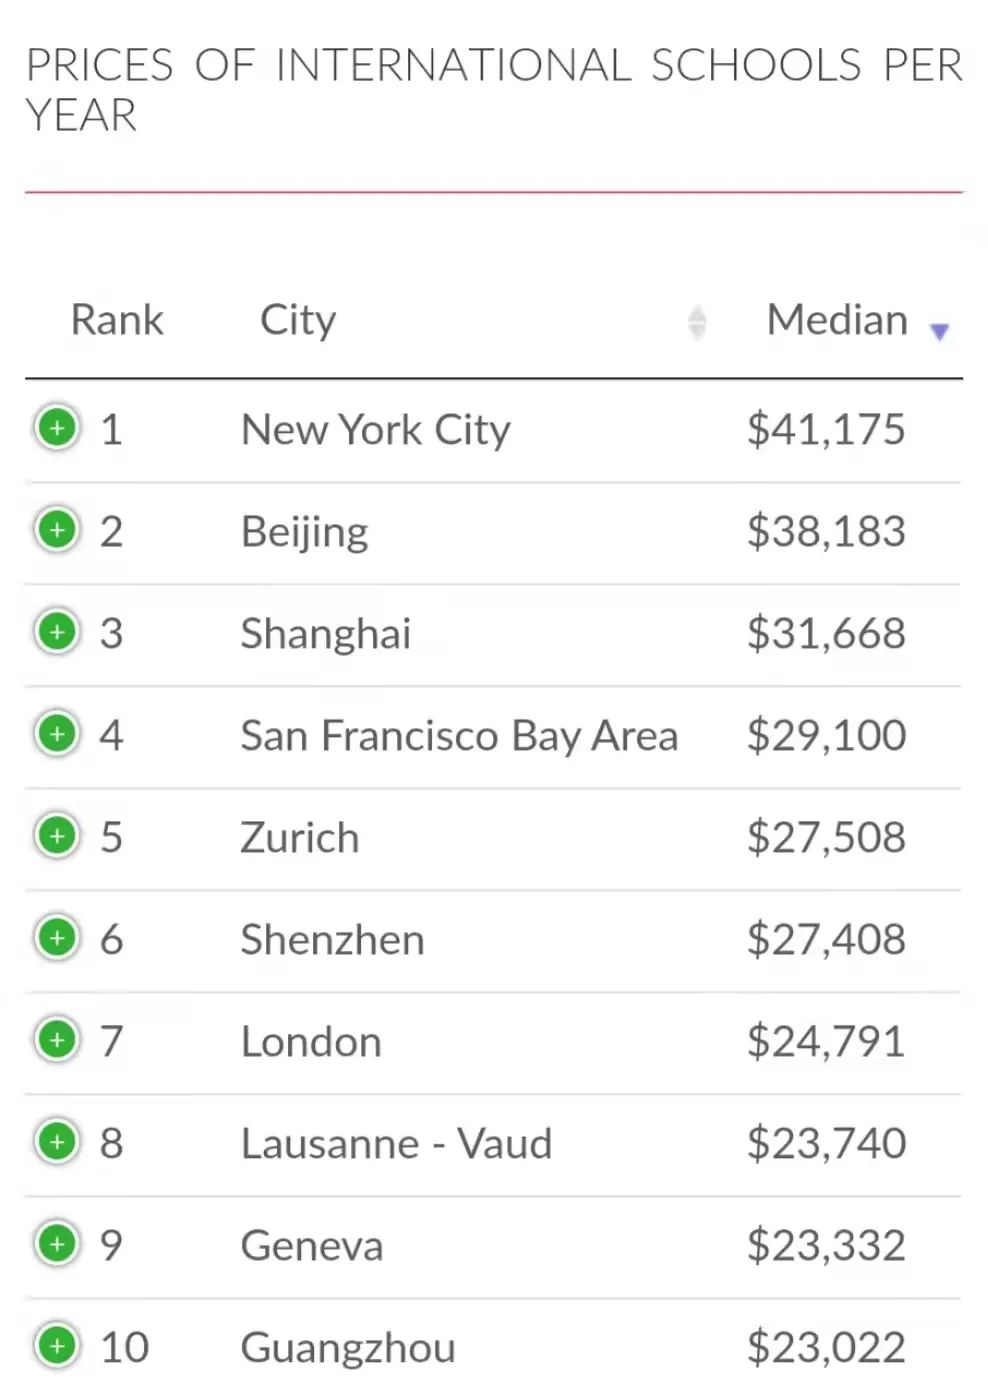988x1397 pixels.
Task: Open San Francisco Bay Area row details
Action: [x=57, y=734]
